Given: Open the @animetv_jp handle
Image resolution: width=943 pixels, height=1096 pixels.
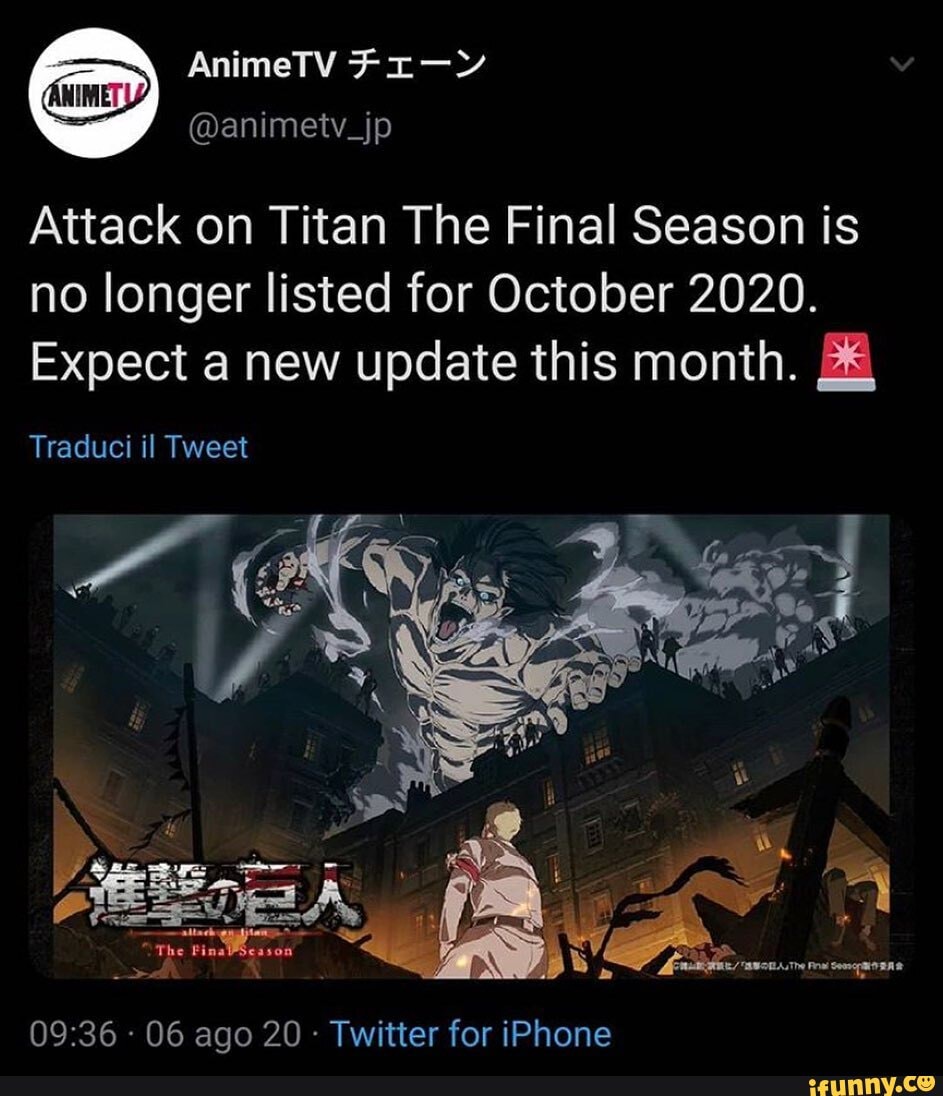Looking at the screenshot, I should click(x=289, y=127).
